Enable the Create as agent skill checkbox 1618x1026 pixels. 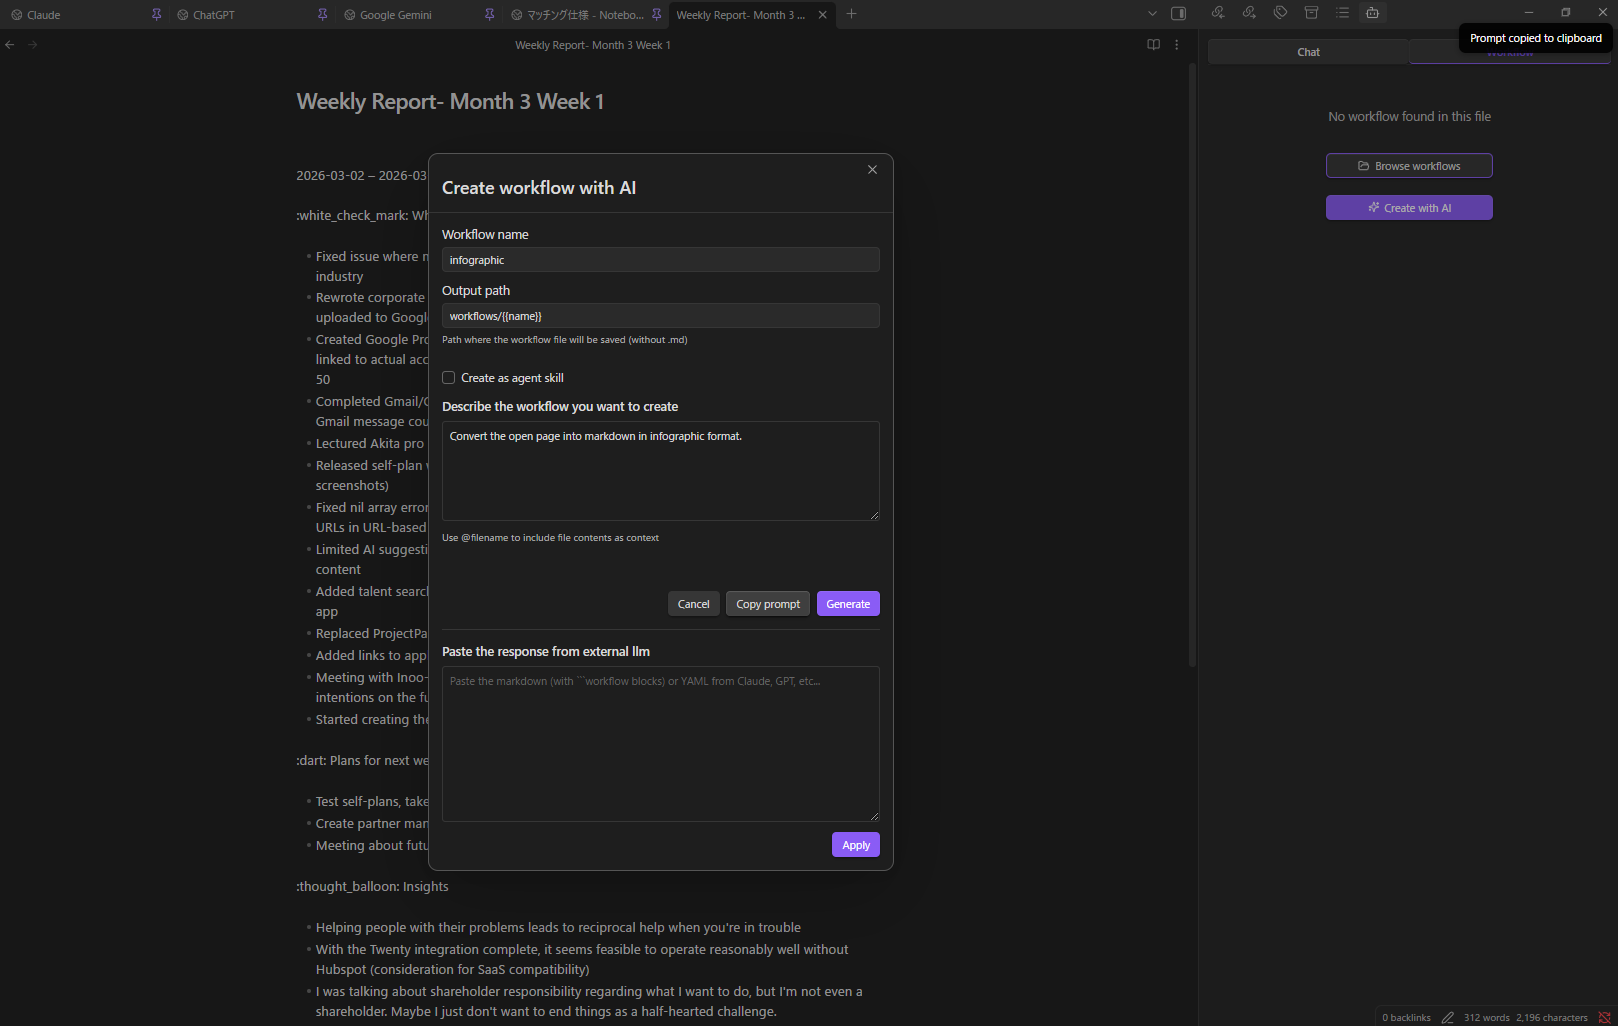[x=449, y=377]
